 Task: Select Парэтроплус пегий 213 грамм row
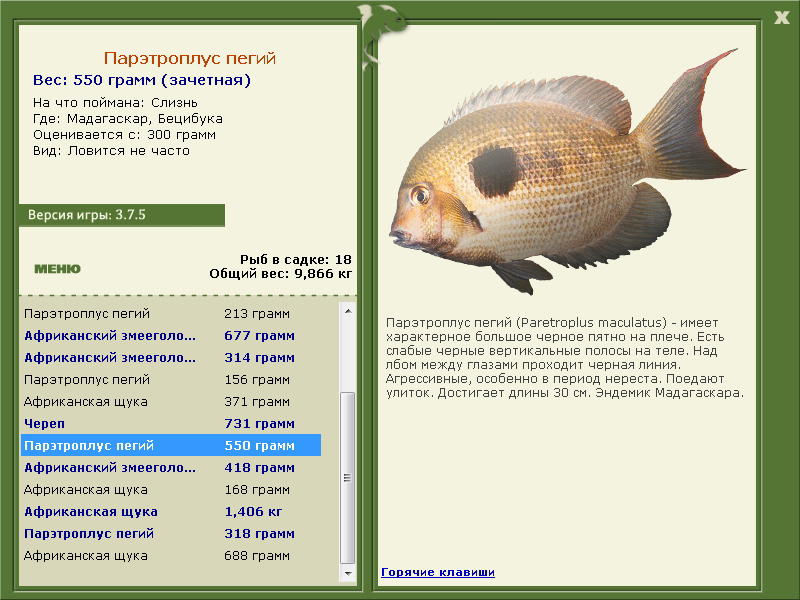pos(171,314)
